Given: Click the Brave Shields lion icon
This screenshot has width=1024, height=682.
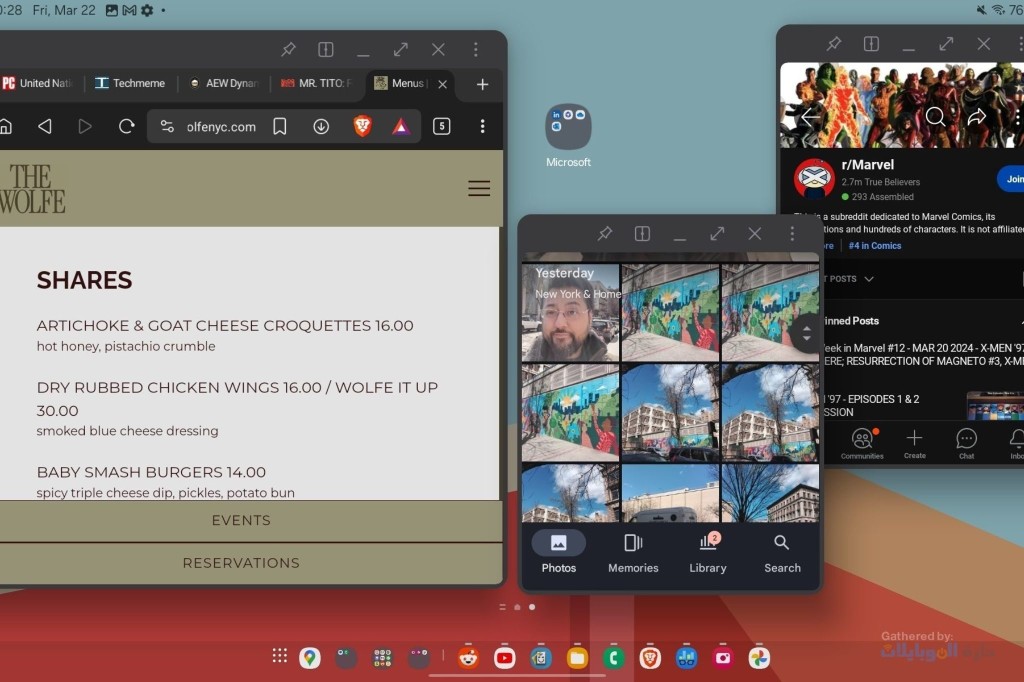Looking at the screenshot, I should 362,126.
